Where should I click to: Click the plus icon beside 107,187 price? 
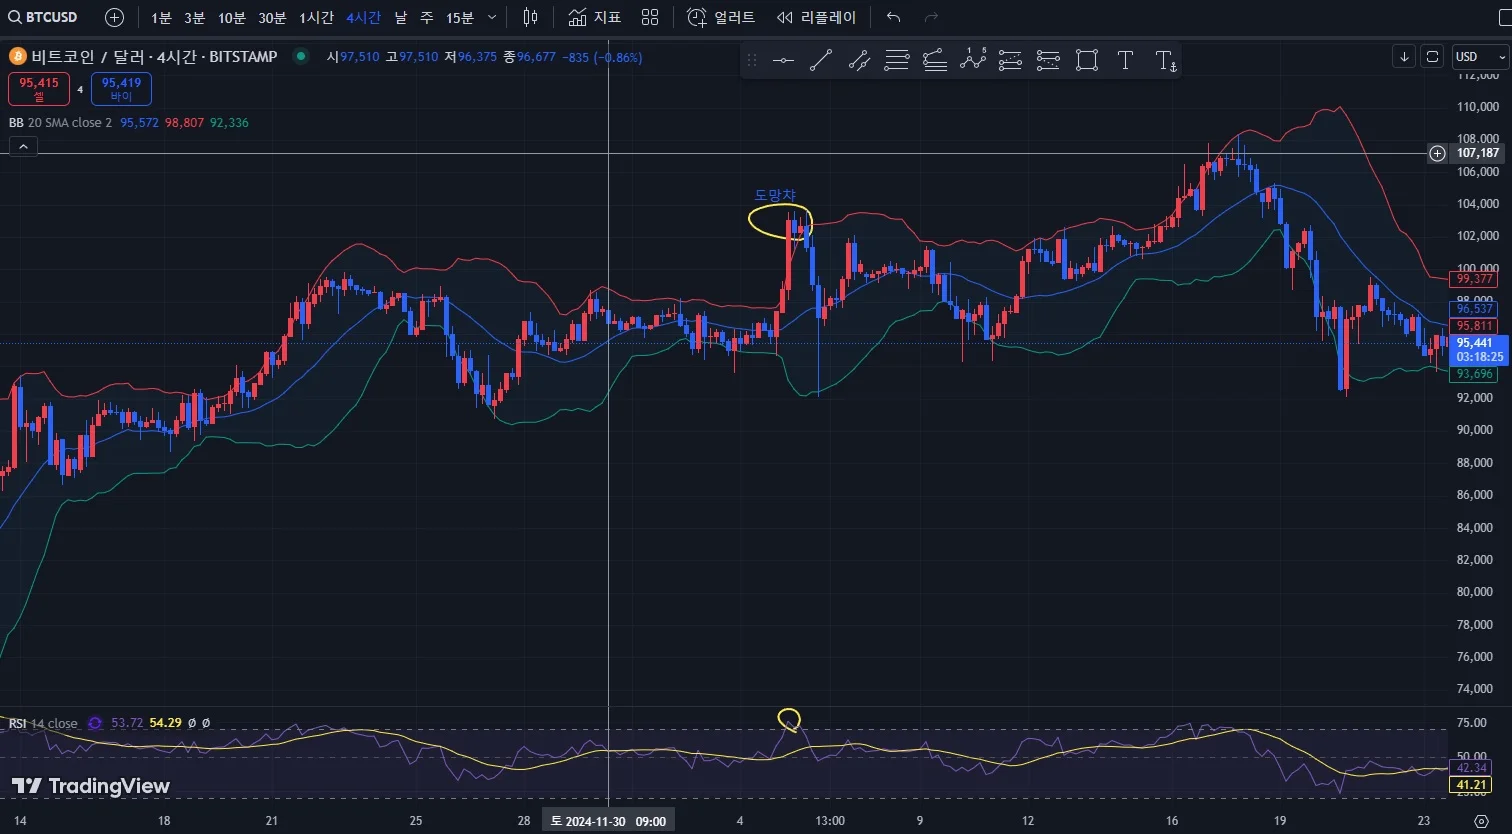point(1437,153)
